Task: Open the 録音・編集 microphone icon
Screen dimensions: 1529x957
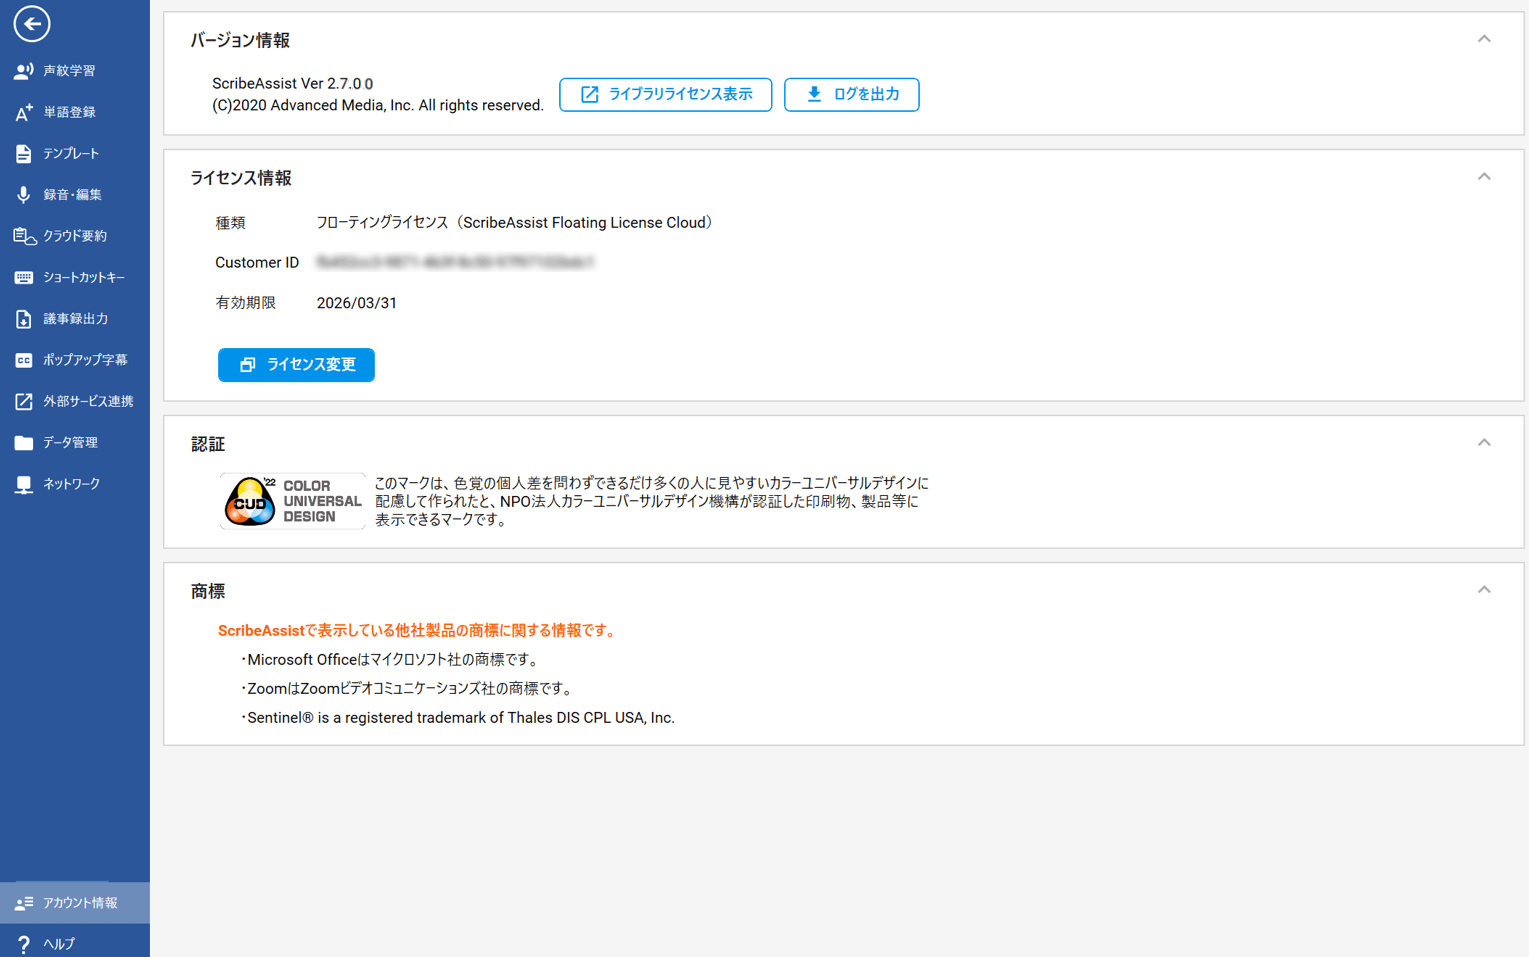Action: [23, 195]
